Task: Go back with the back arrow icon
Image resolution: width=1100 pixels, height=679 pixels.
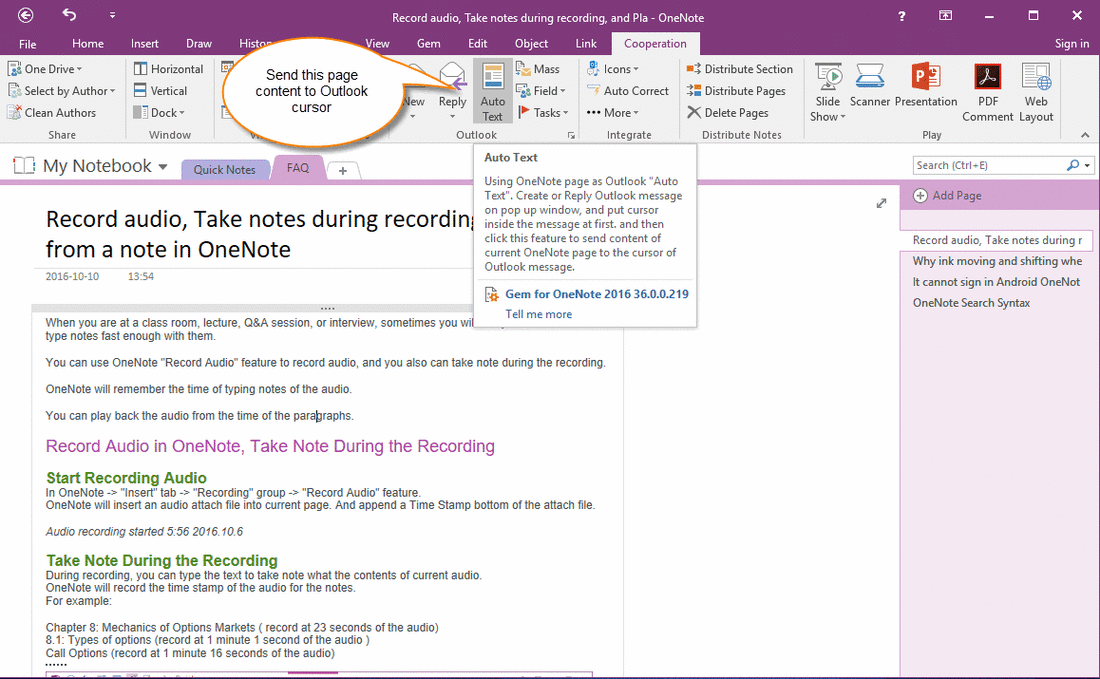Action: click(x=25, y=15)
